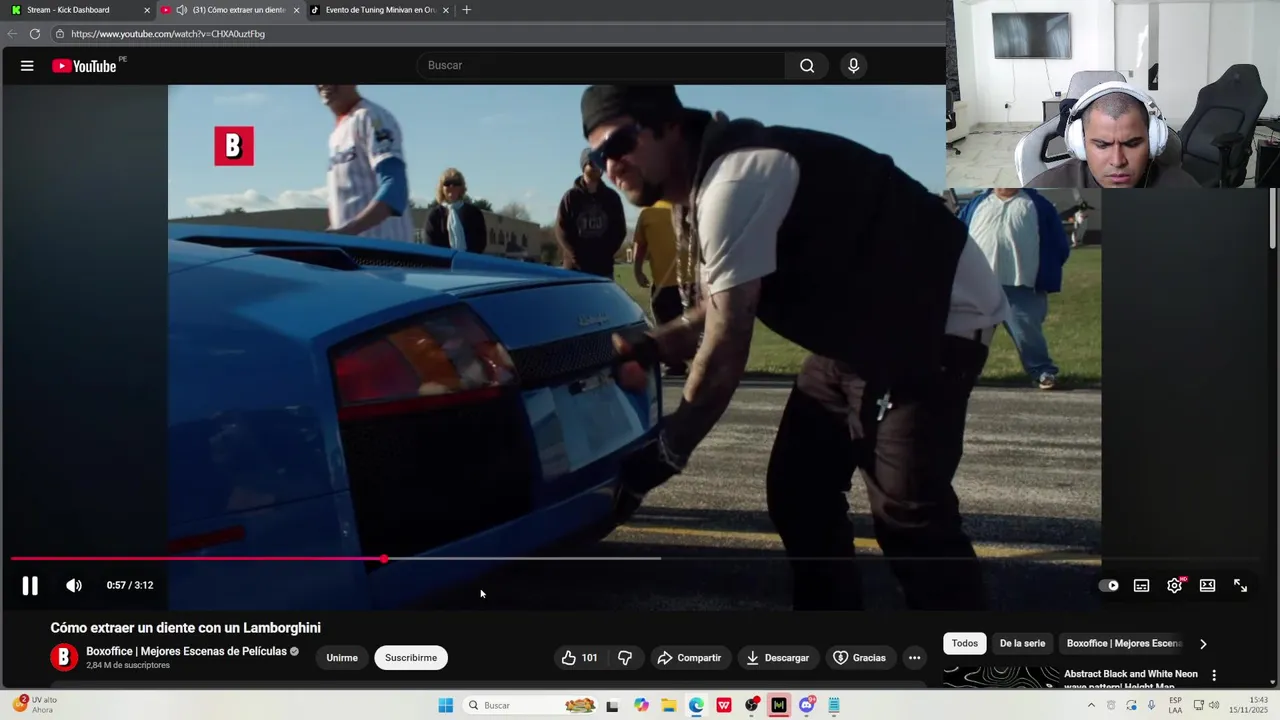Subscribe using the Suscribirme button
The width and height of the screenshot is (1280, 720).
411,658
